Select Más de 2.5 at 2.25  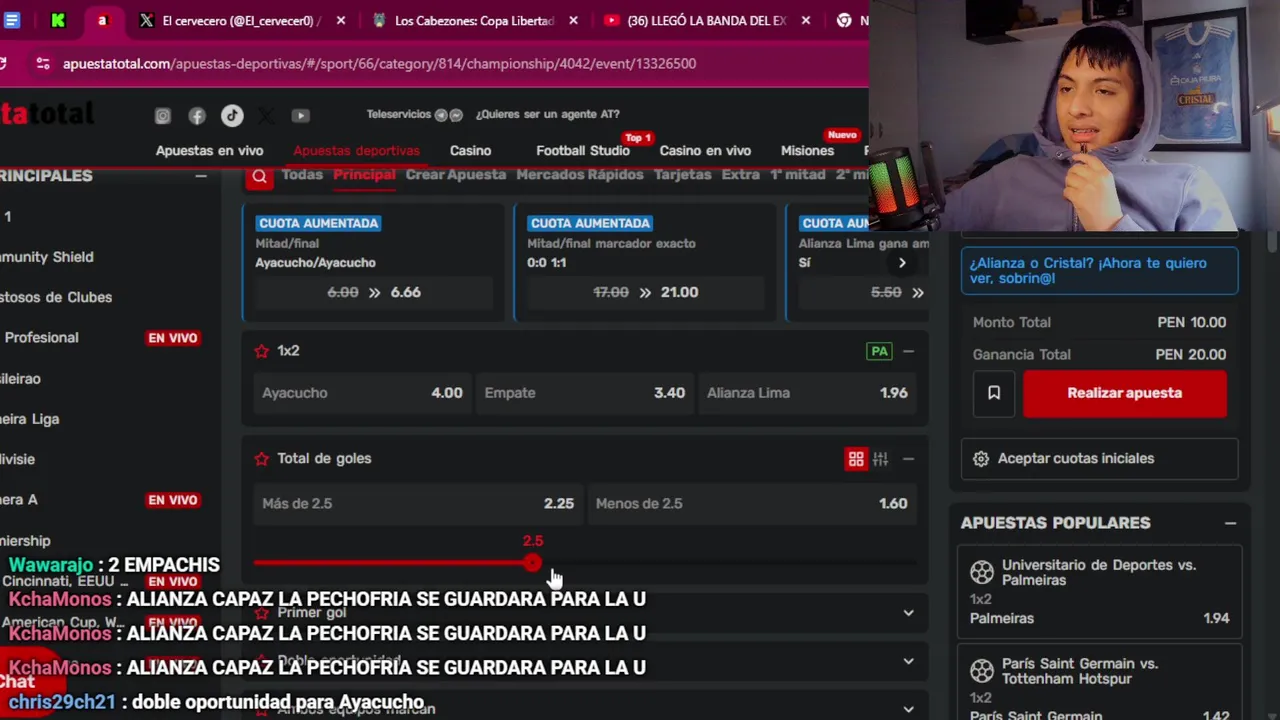coord(418,503)
